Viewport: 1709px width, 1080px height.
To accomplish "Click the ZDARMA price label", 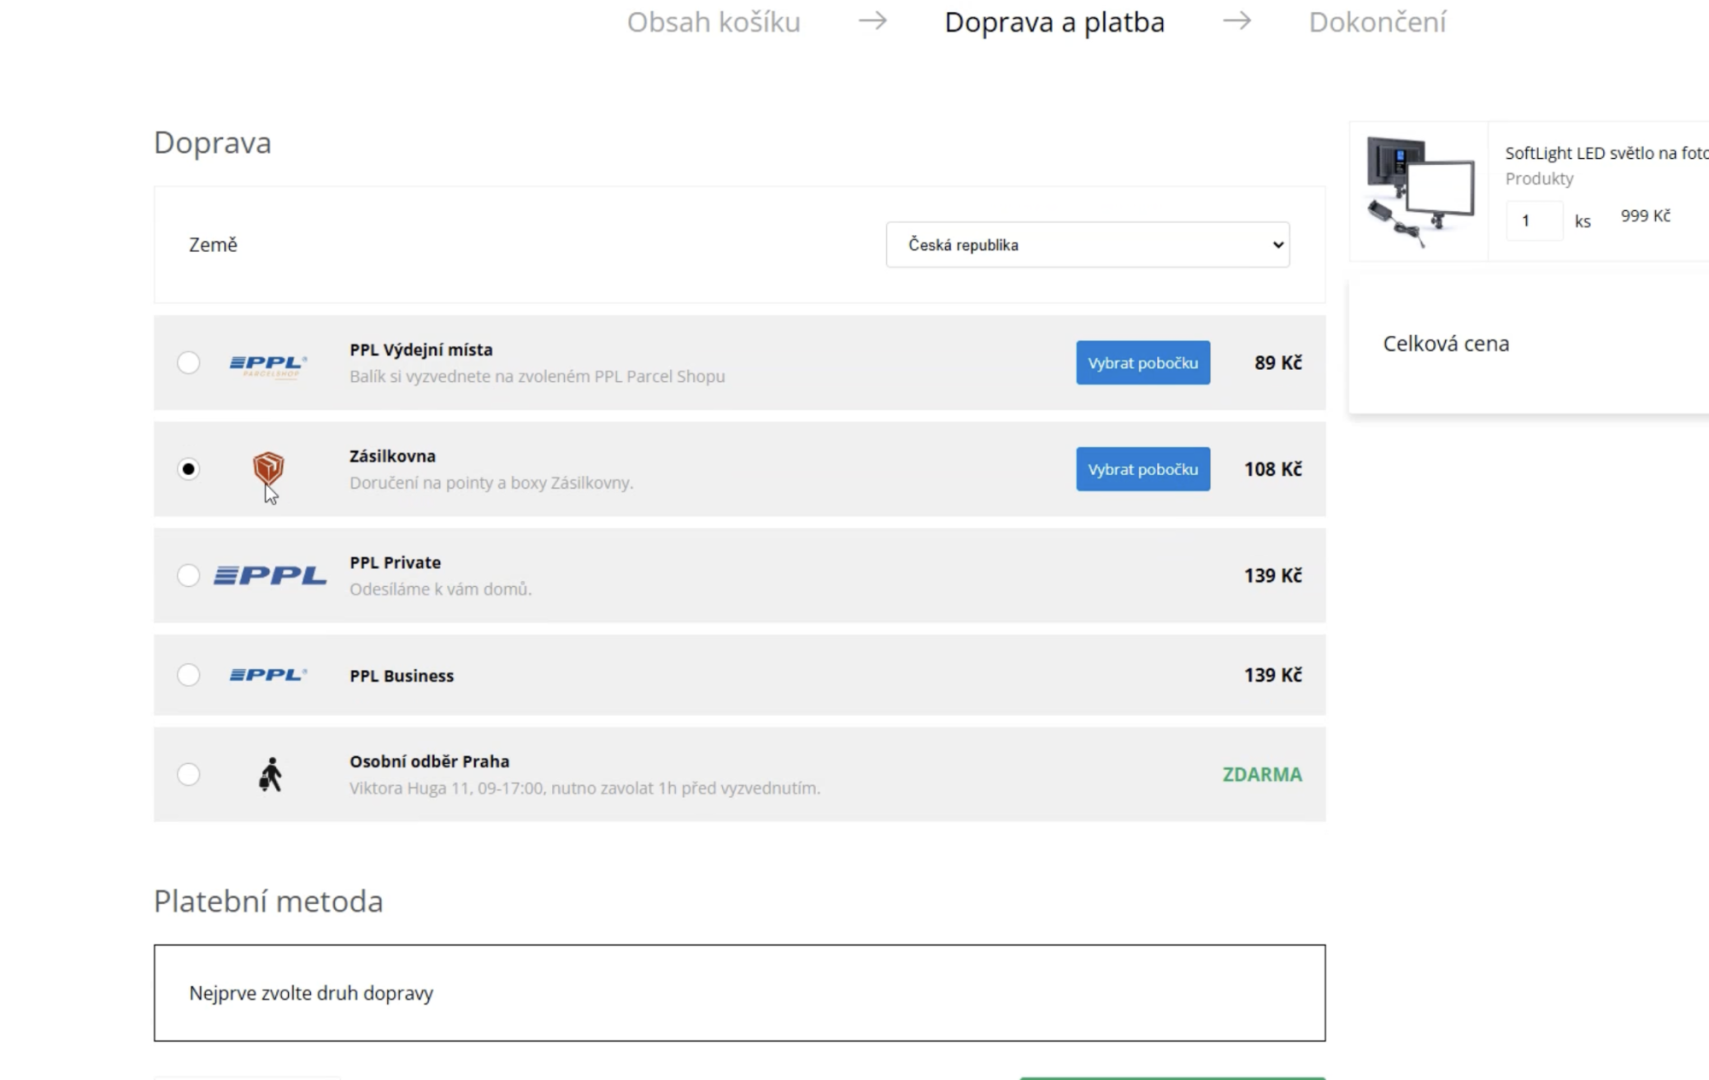I will pos(1262,775).
